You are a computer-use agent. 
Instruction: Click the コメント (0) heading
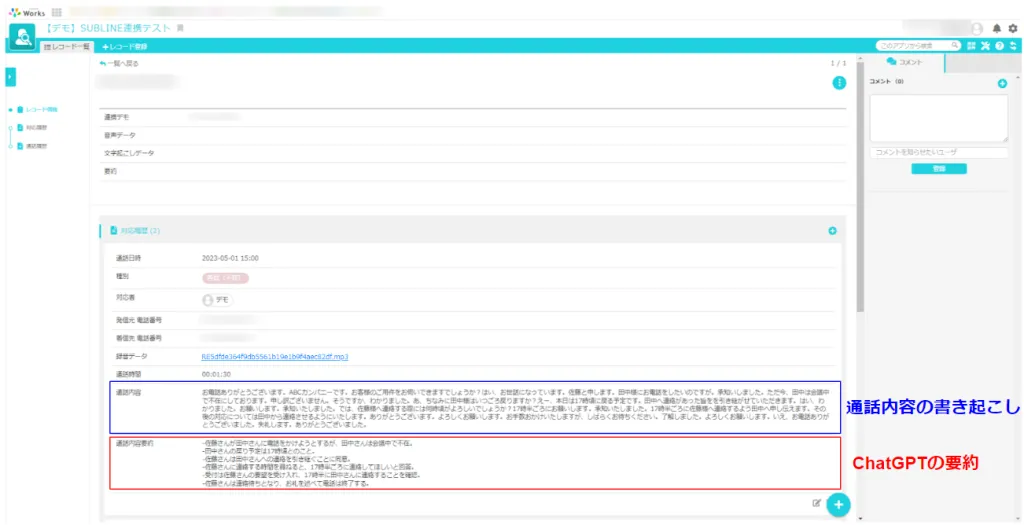point(886,82)
